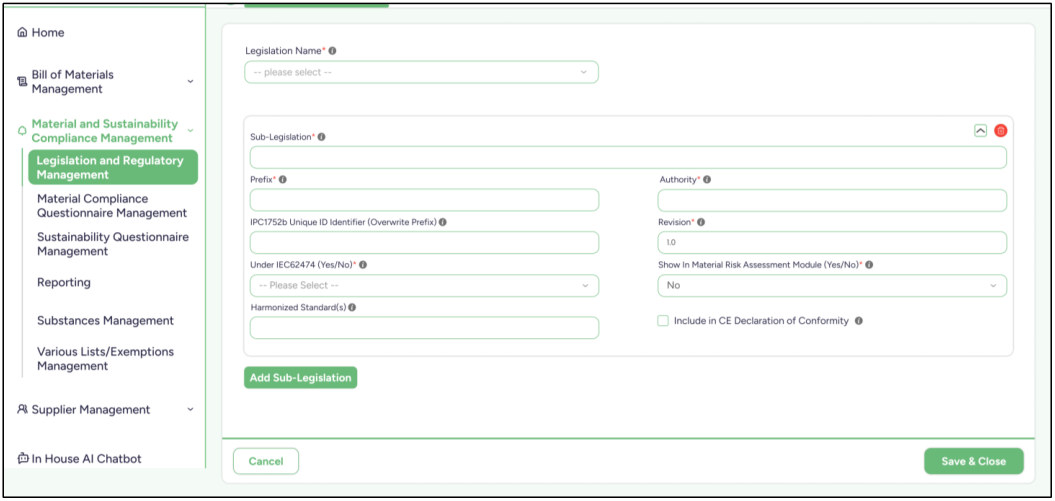Click info icon next to Prefix label
1055x501 pixels.
(x=282, y=180)
